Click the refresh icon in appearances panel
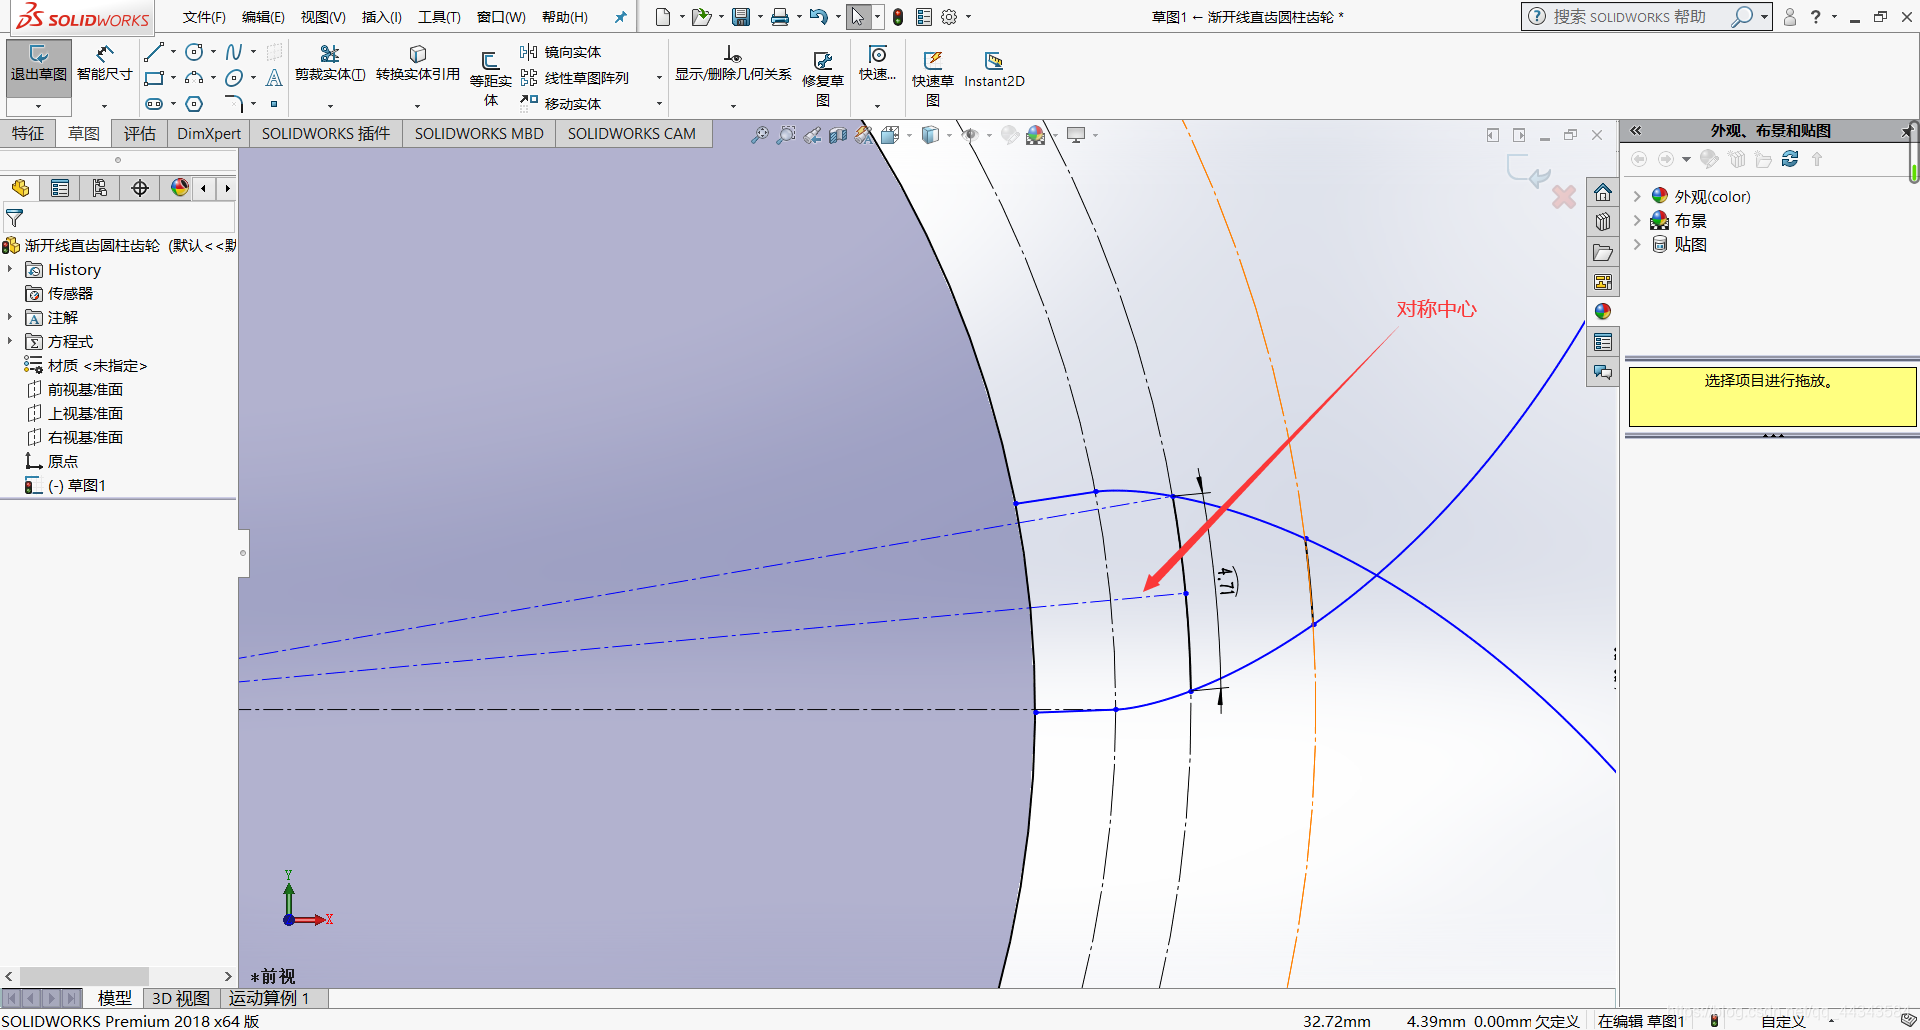 point(1790,159)
